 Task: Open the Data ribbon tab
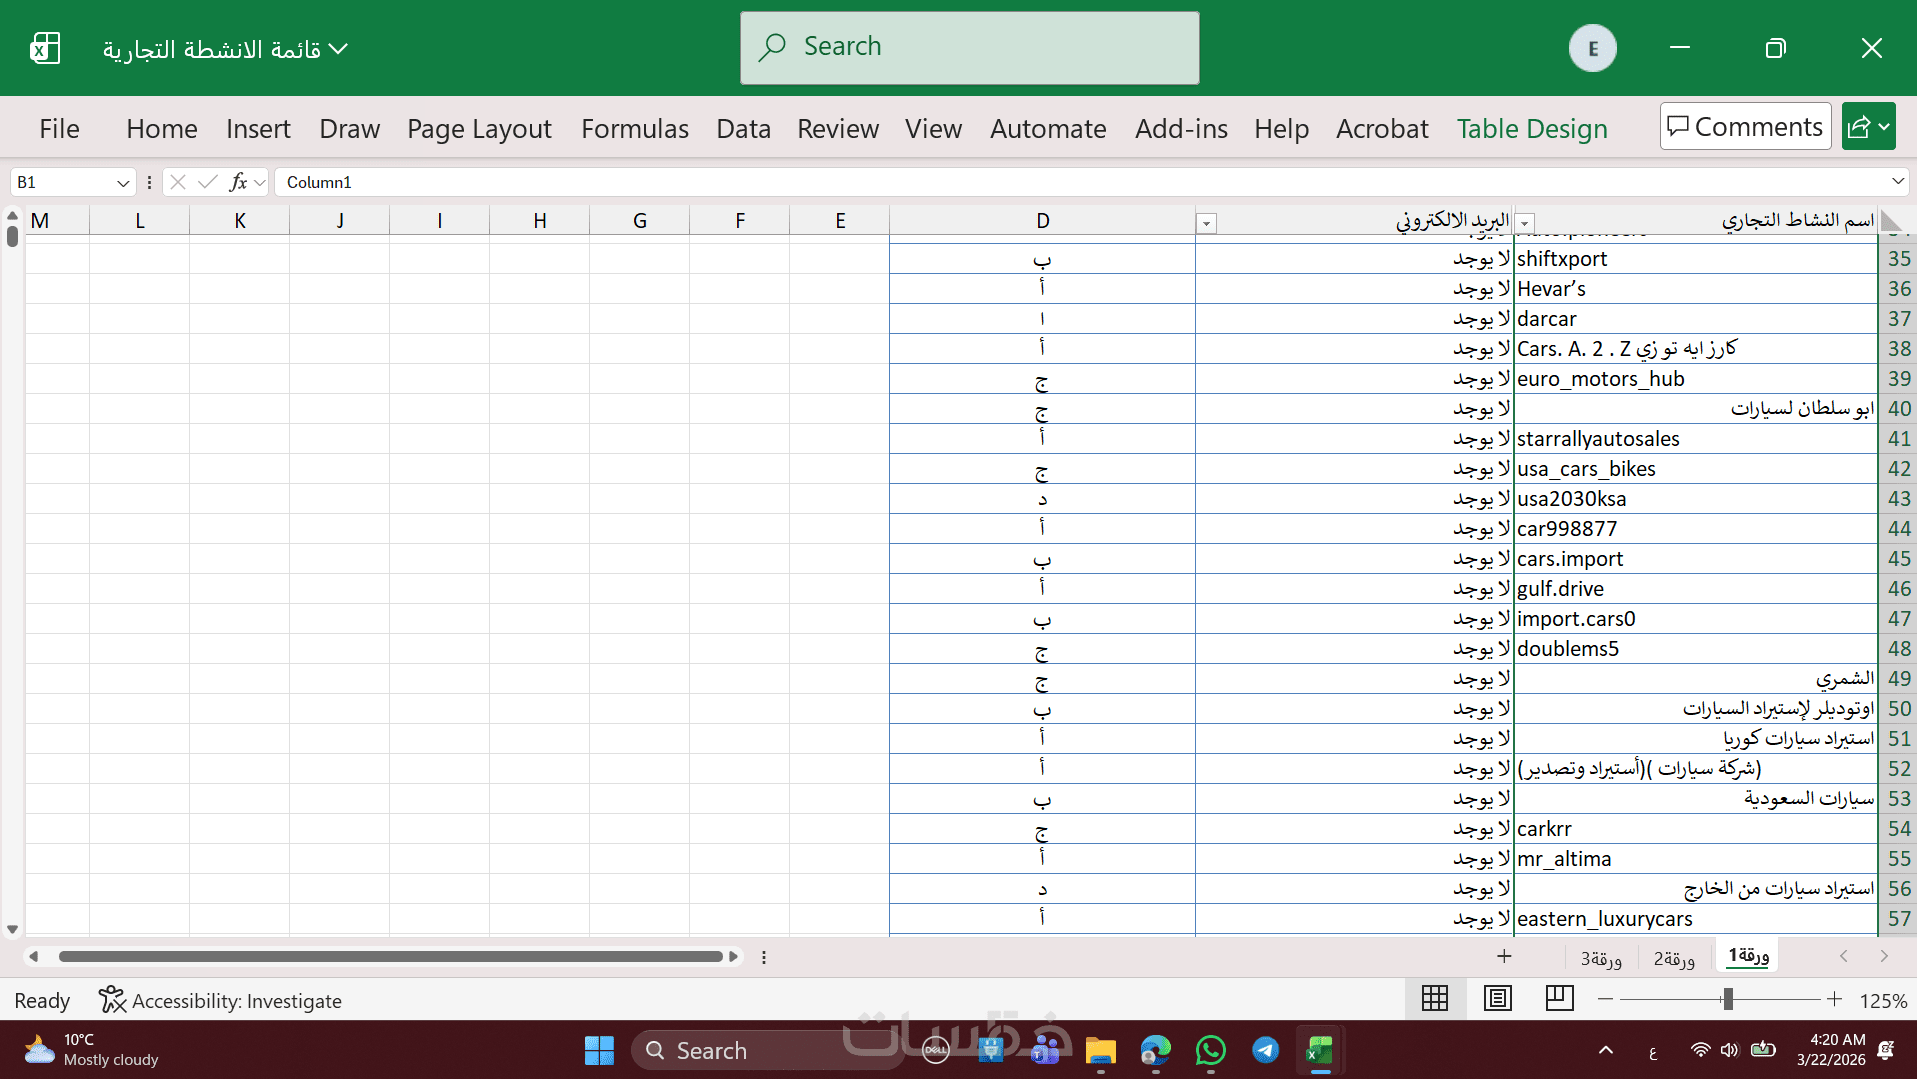743,128
